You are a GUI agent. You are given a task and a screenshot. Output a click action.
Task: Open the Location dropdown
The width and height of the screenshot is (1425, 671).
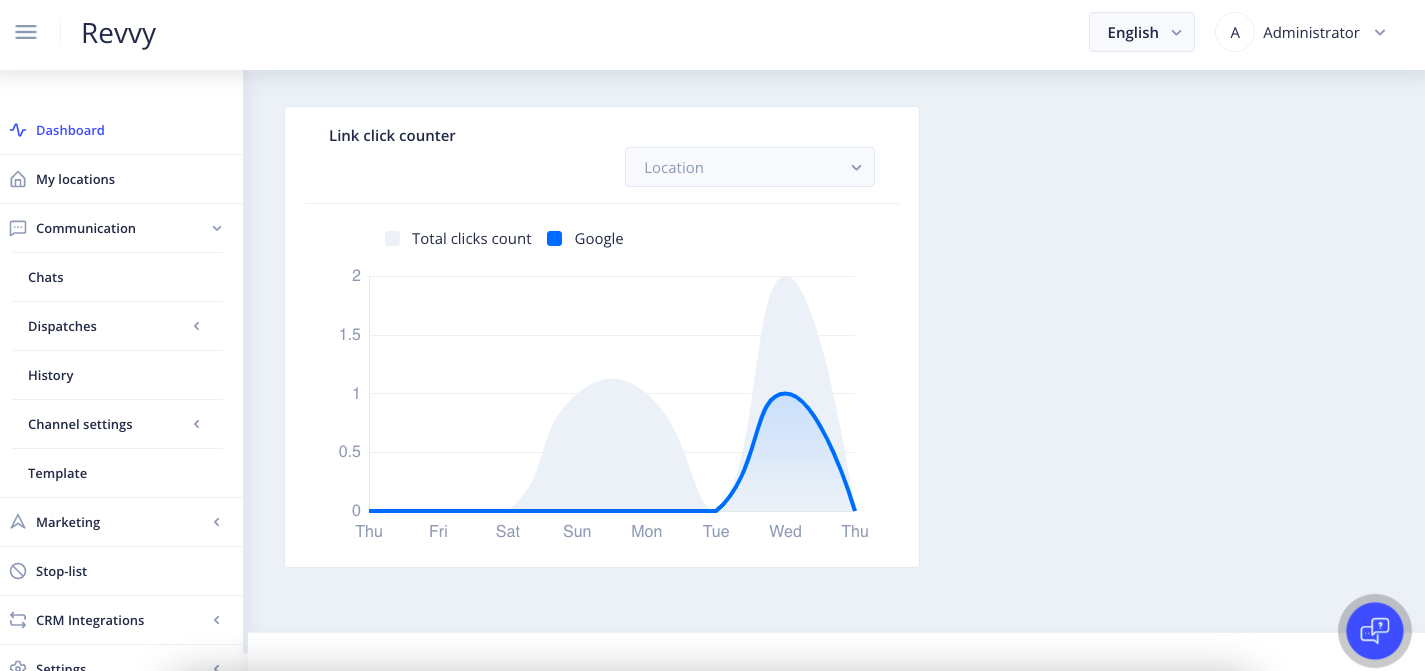click(749, 167)
